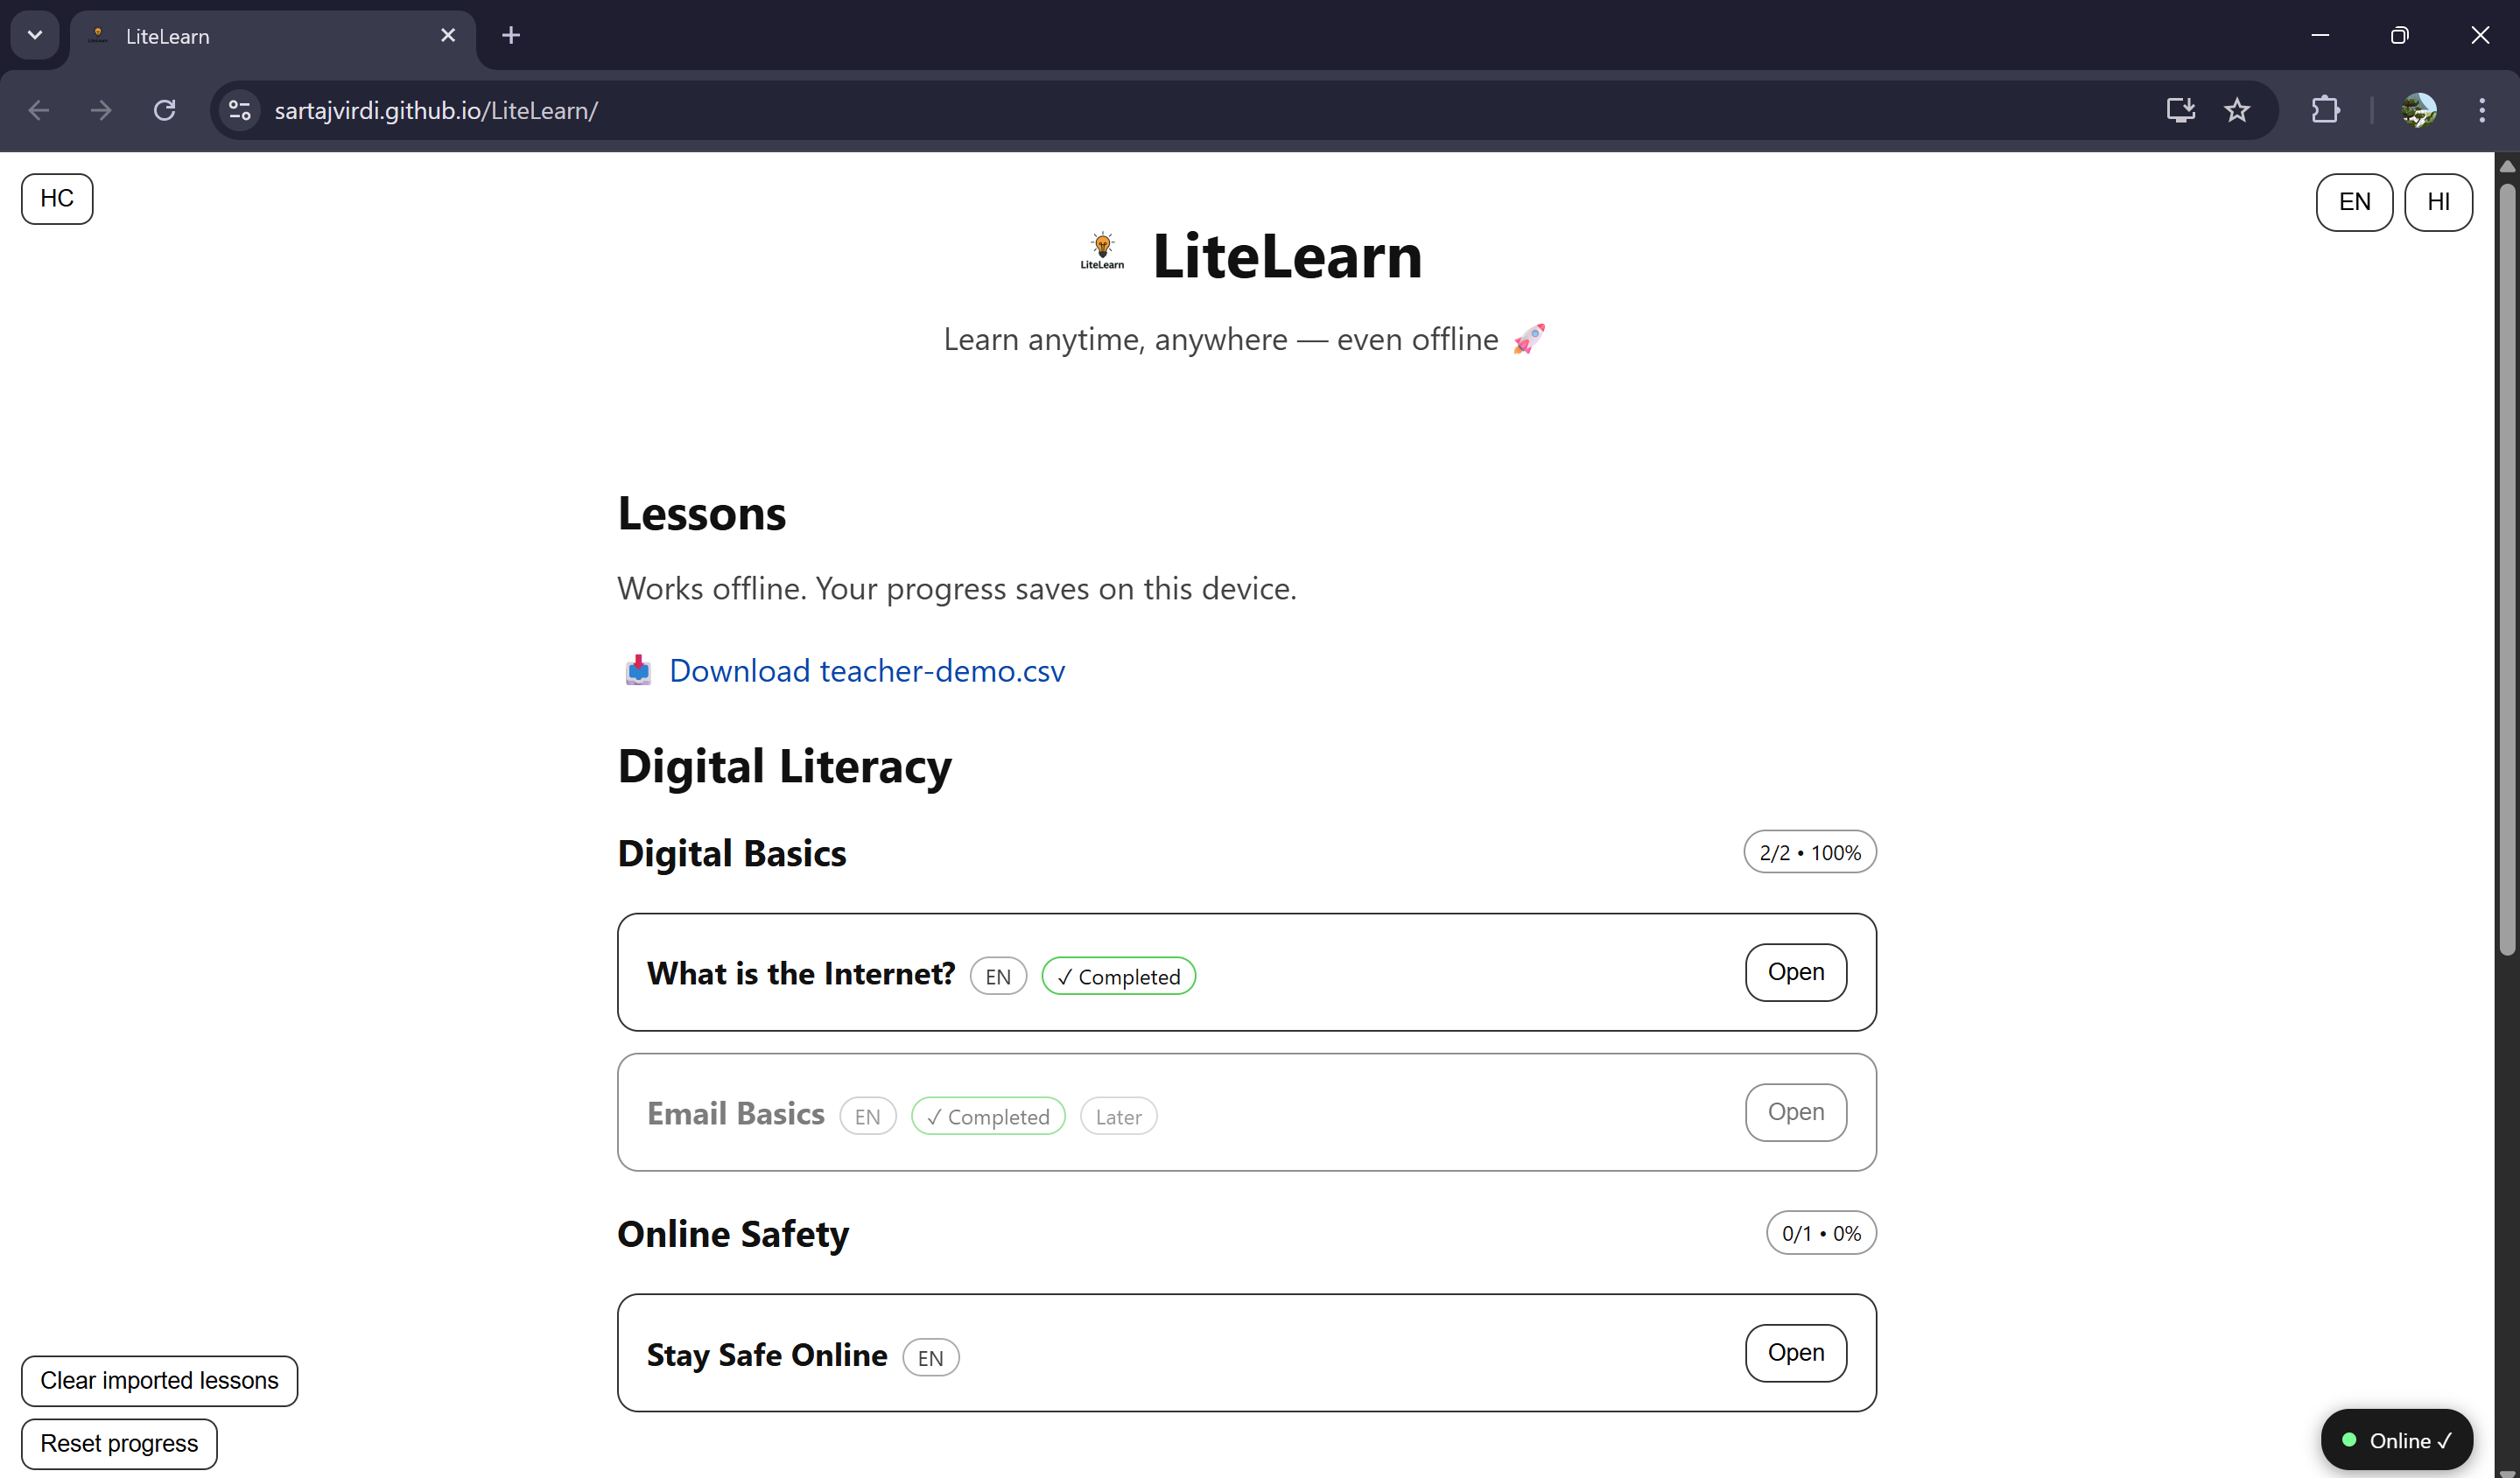View site information icon in address bar
Screen dimensions: 2520x1478
click(x=240, y=110)
